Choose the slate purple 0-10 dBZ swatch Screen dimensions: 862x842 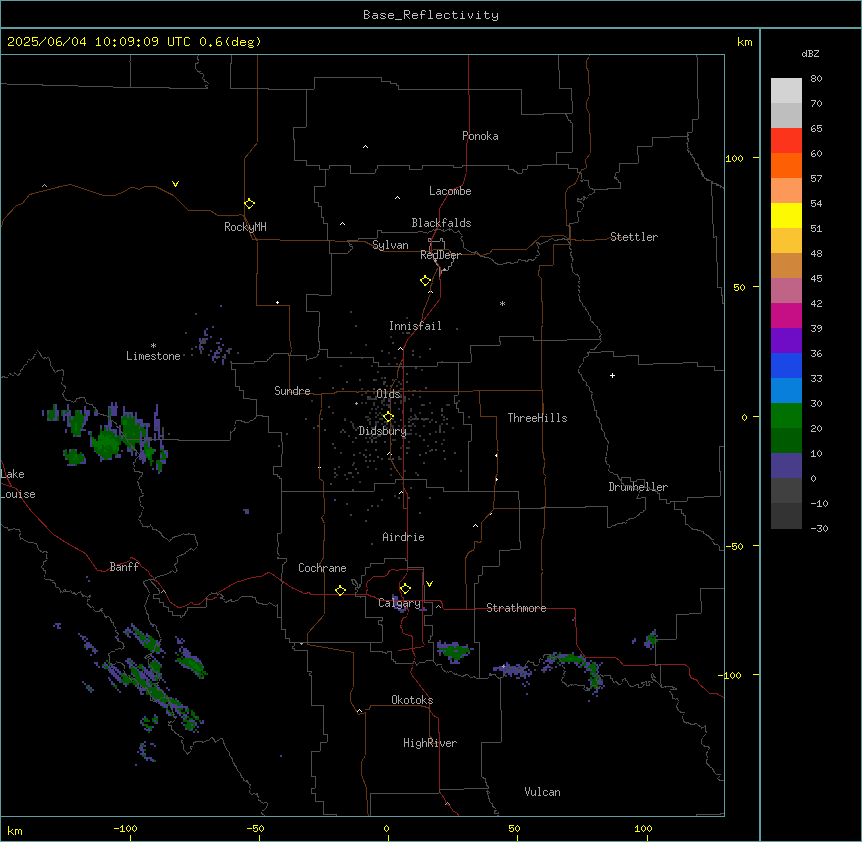coord(786,466)
